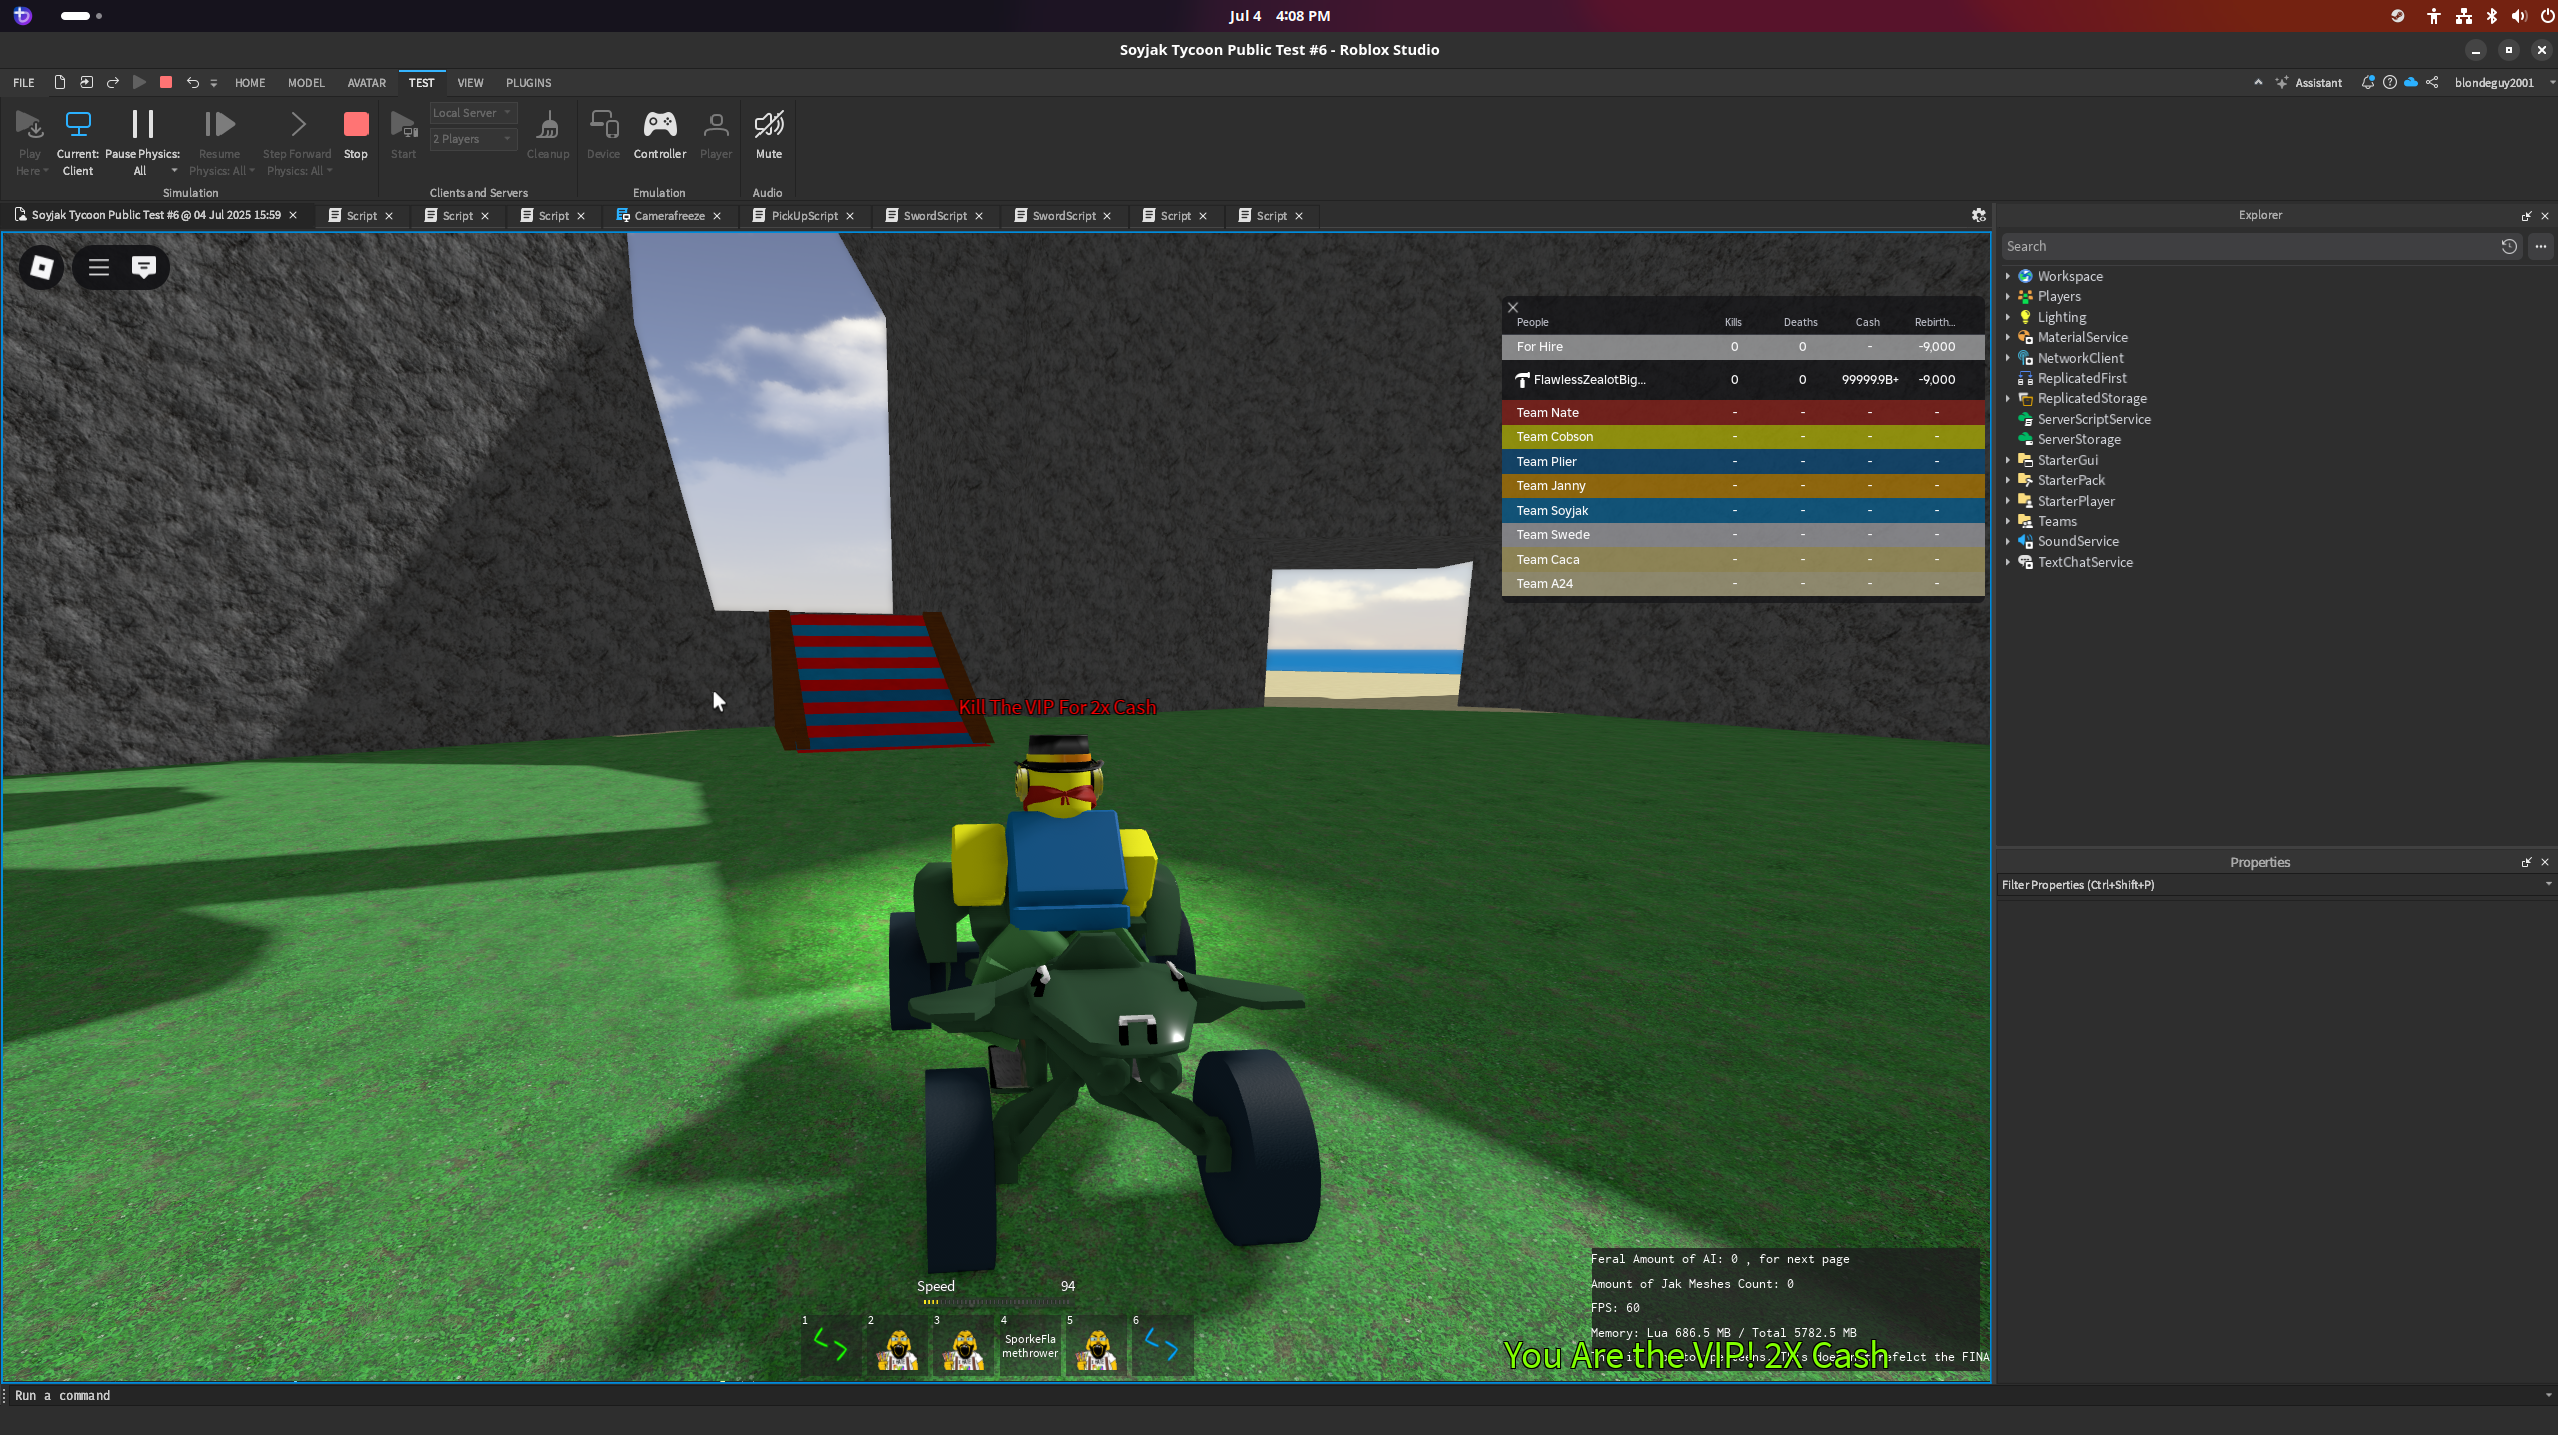The image size is (2558, 1435).
Task: Click the script editor settings gear icon
Action: 1978,215
